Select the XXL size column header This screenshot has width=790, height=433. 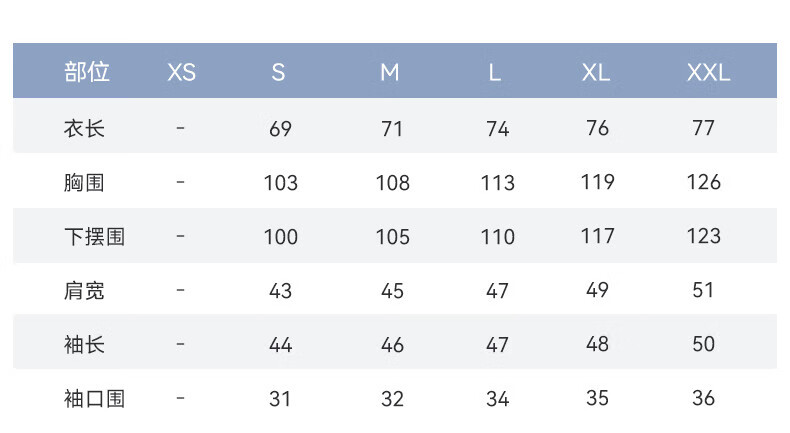tap(708, 73)
